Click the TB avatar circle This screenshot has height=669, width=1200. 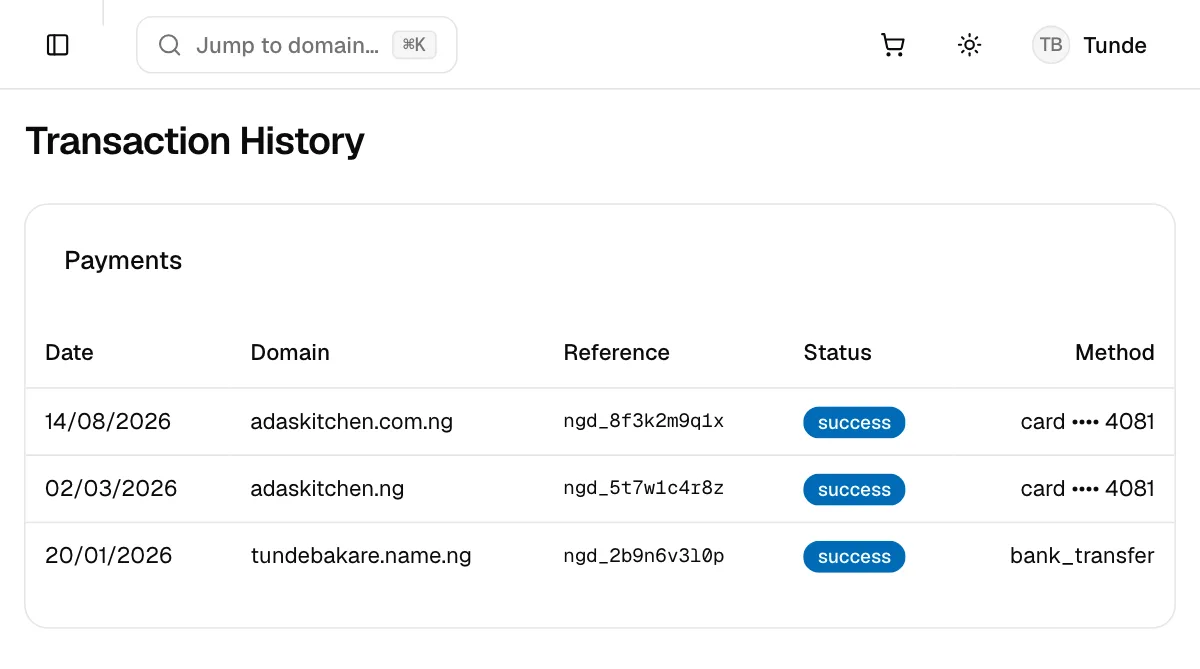click(1051, 45)
